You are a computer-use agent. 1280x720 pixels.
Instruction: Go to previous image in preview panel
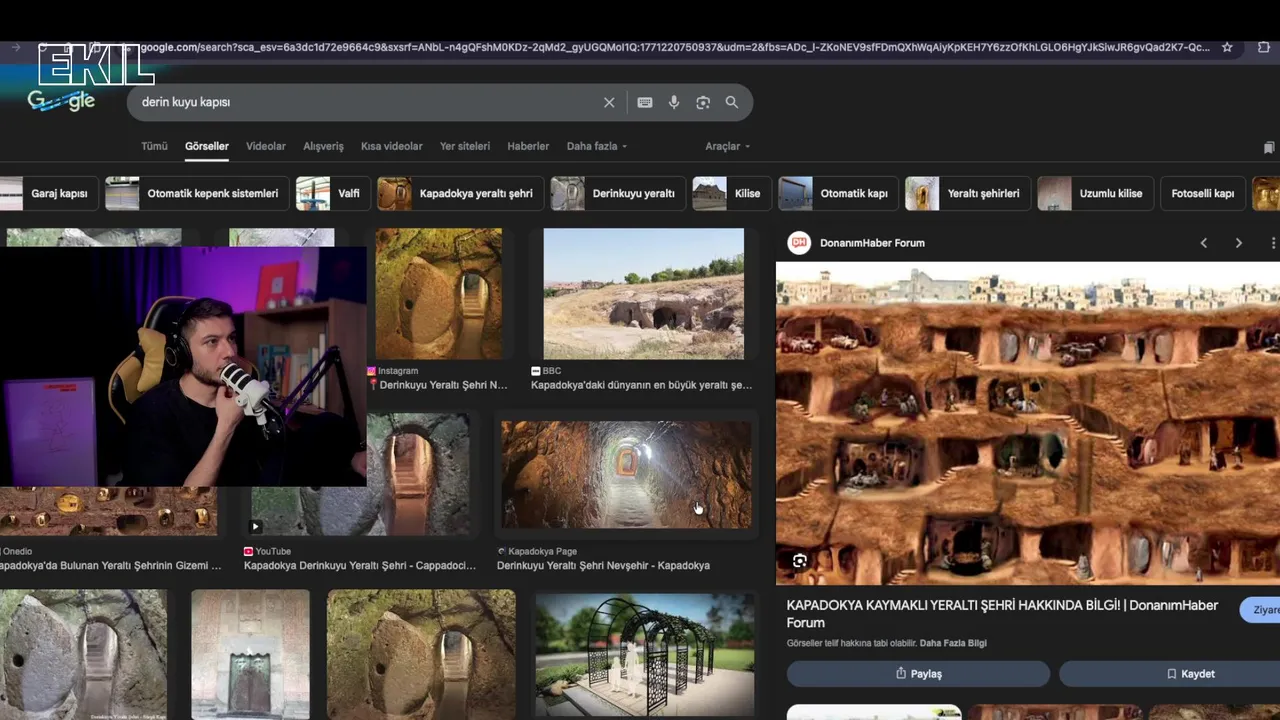point(1204,243)
